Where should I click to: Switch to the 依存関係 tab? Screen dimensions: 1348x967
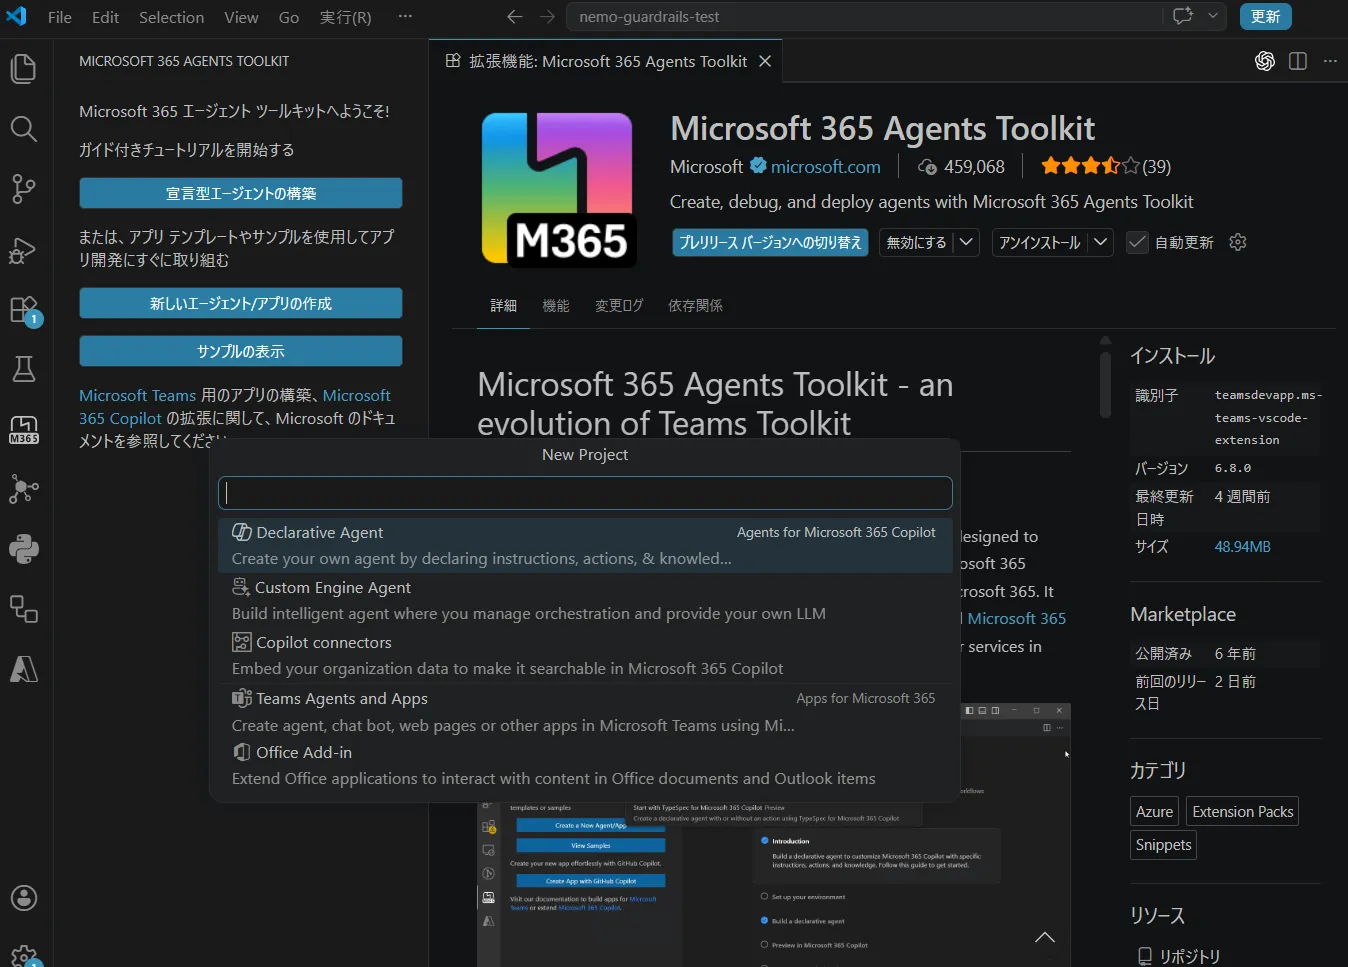point(695,305)
